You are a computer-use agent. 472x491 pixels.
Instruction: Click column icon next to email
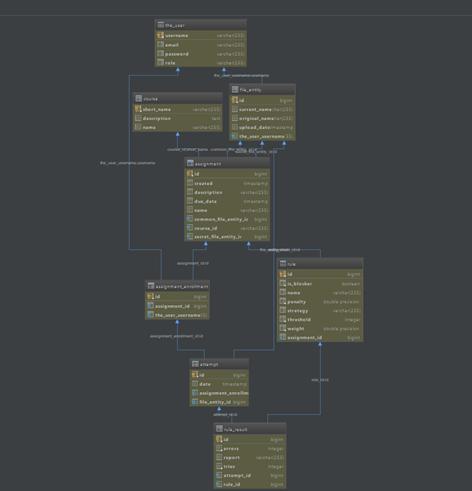tap(160, 45)
